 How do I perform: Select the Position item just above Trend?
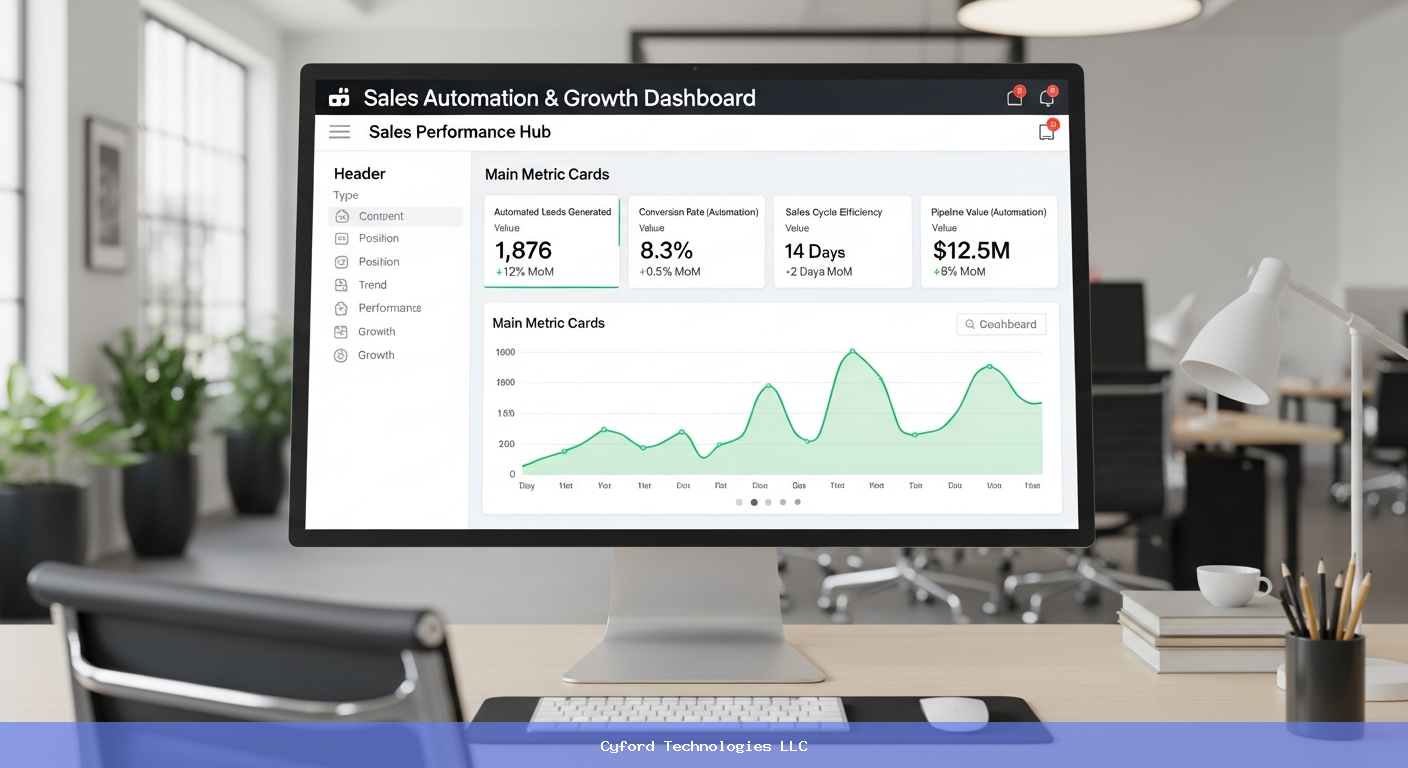(379, 262)
